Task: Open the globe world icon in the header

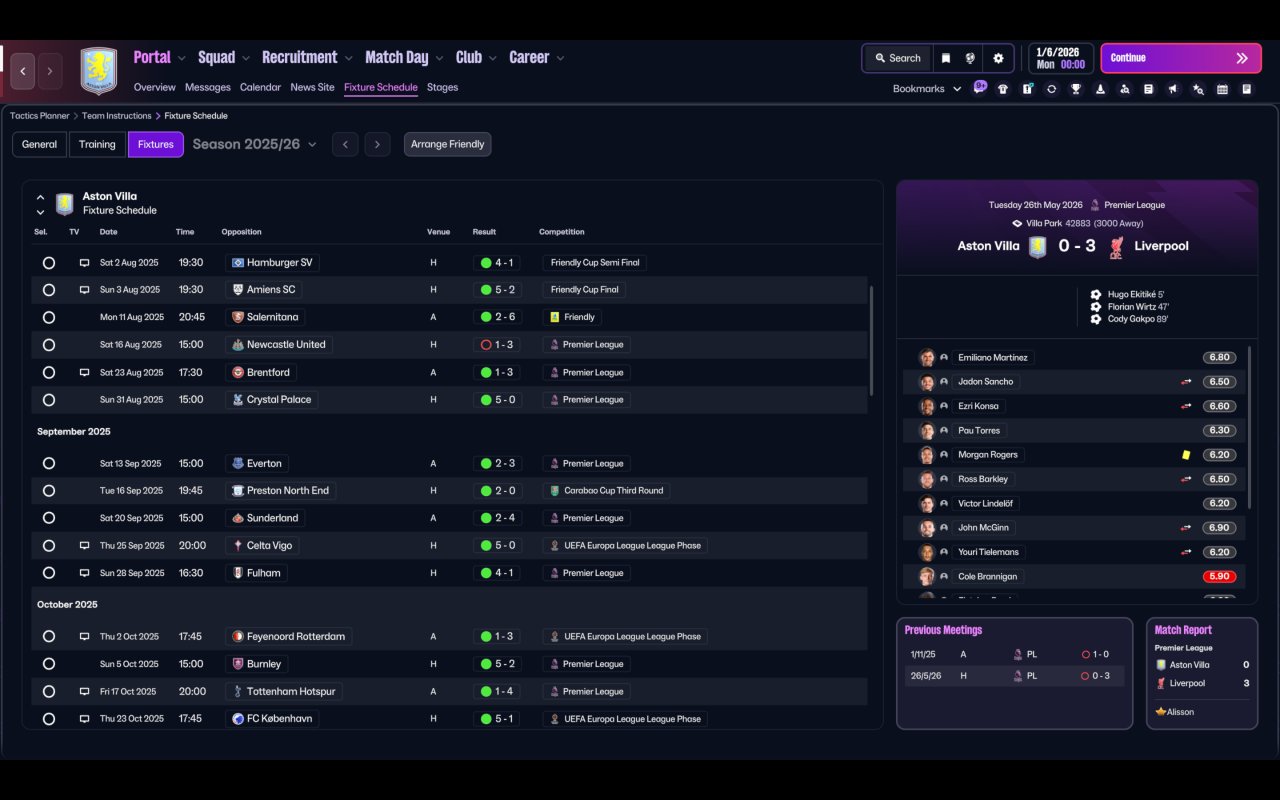Action: (970, 58)
